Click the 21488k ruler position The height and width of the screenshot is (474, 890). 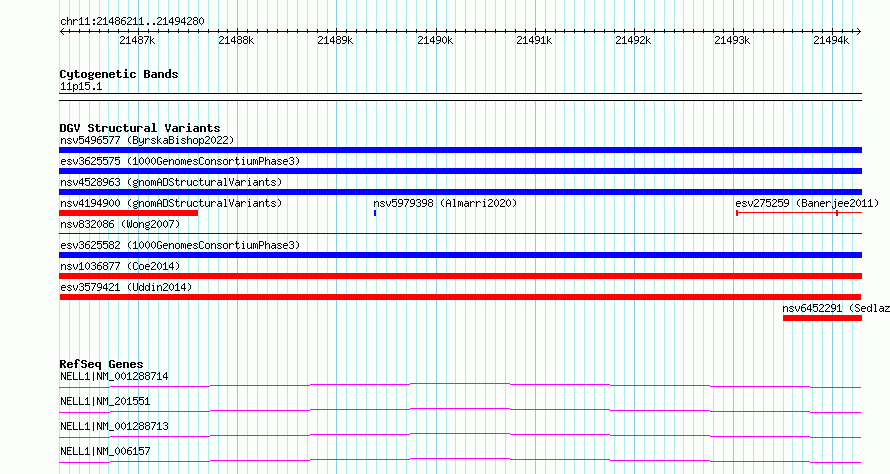[236, 40]
